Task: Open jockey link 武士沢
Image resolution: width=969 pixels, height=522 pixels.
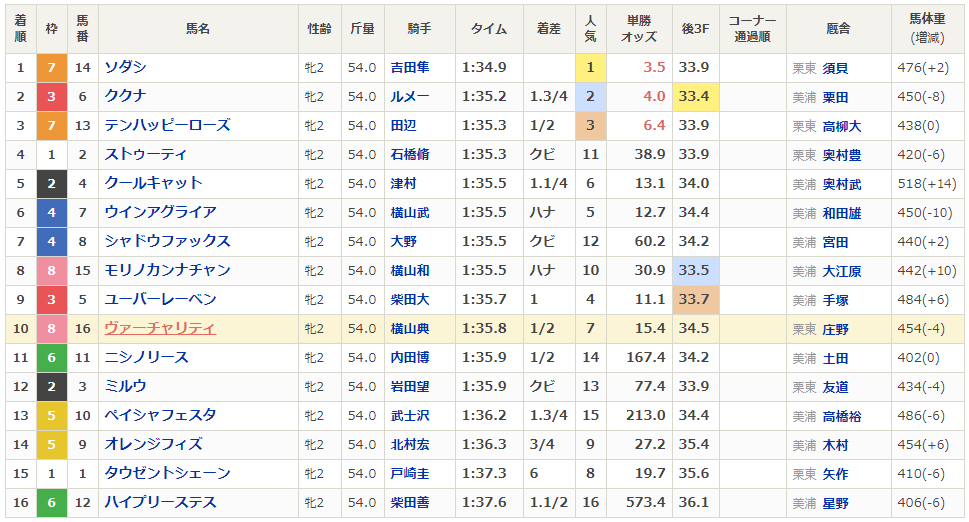Action: tap(410, 416)
